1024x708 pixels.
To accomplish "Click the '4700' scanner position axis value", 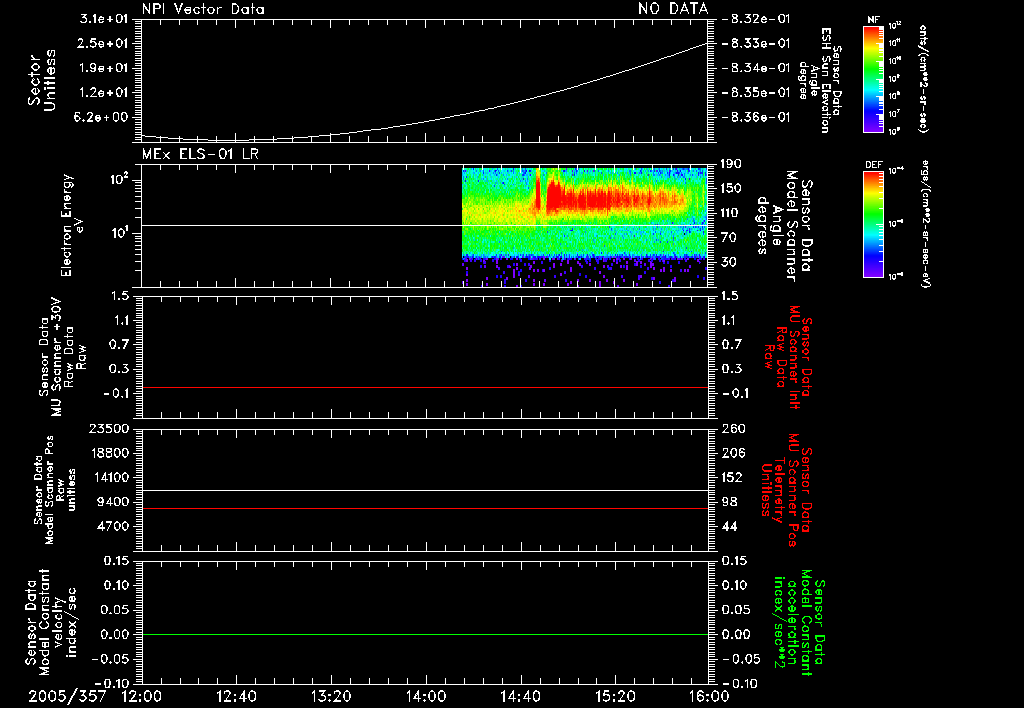I will [113, 526].
